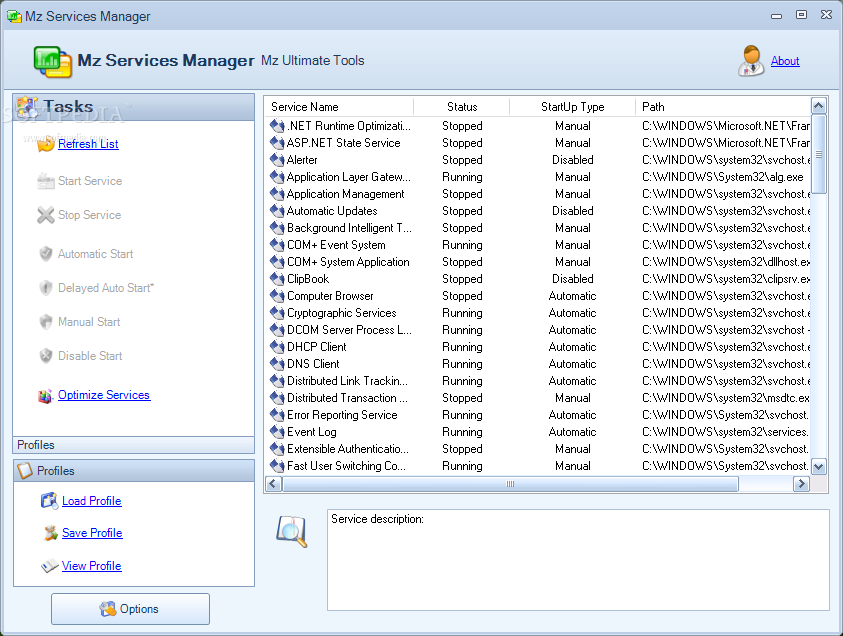Click the Save Profile icon
The image size is (843, 636).
pos(51,533)
